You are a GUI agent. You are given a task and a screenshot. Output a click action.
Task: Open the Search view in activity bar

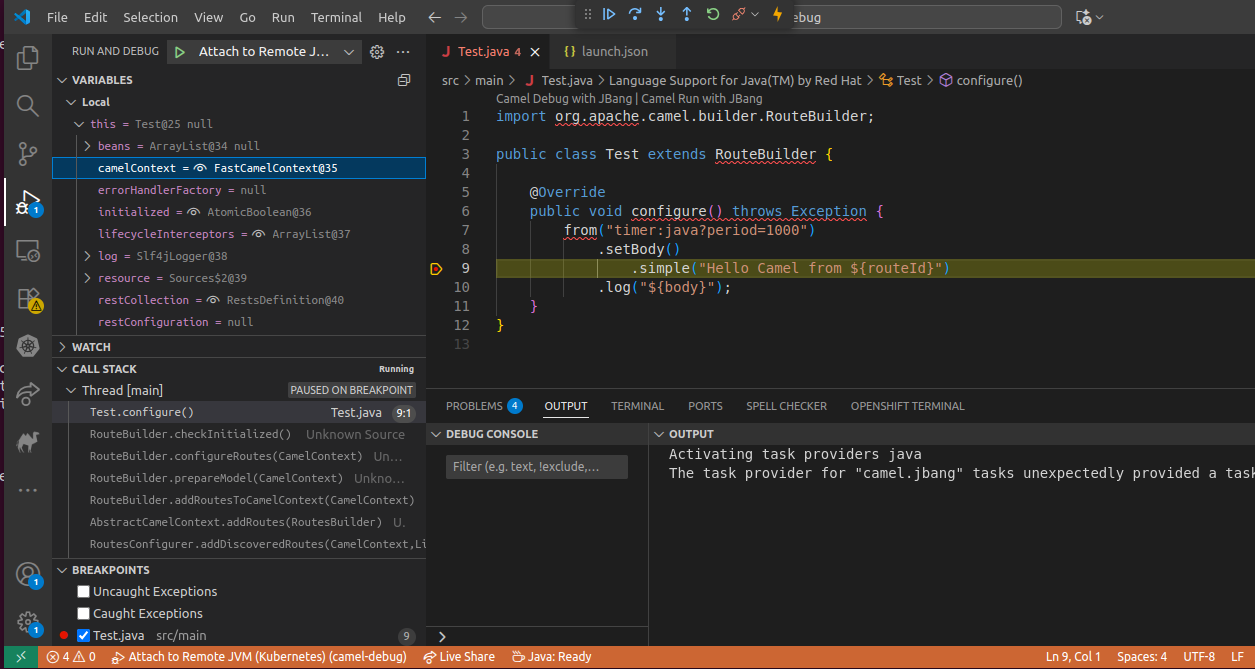coord(27,105)
